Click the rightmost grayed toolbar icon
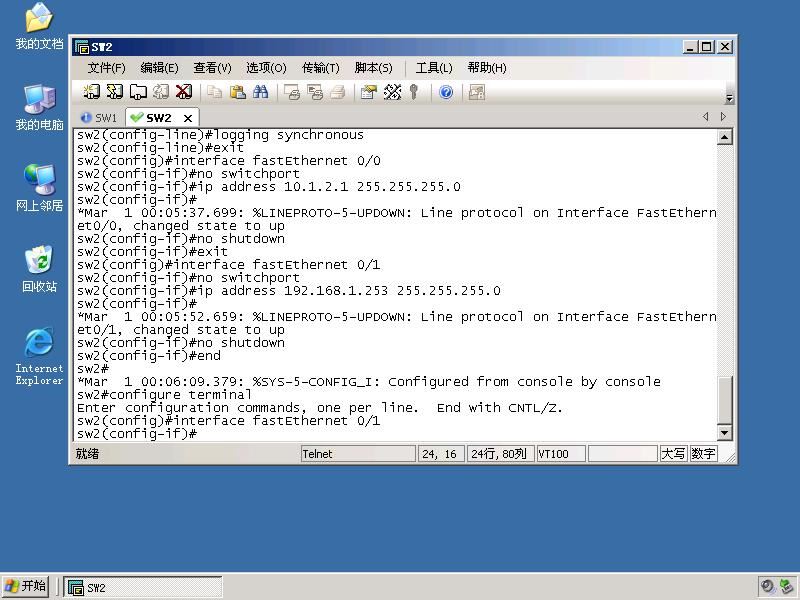 tap(477, 92)
